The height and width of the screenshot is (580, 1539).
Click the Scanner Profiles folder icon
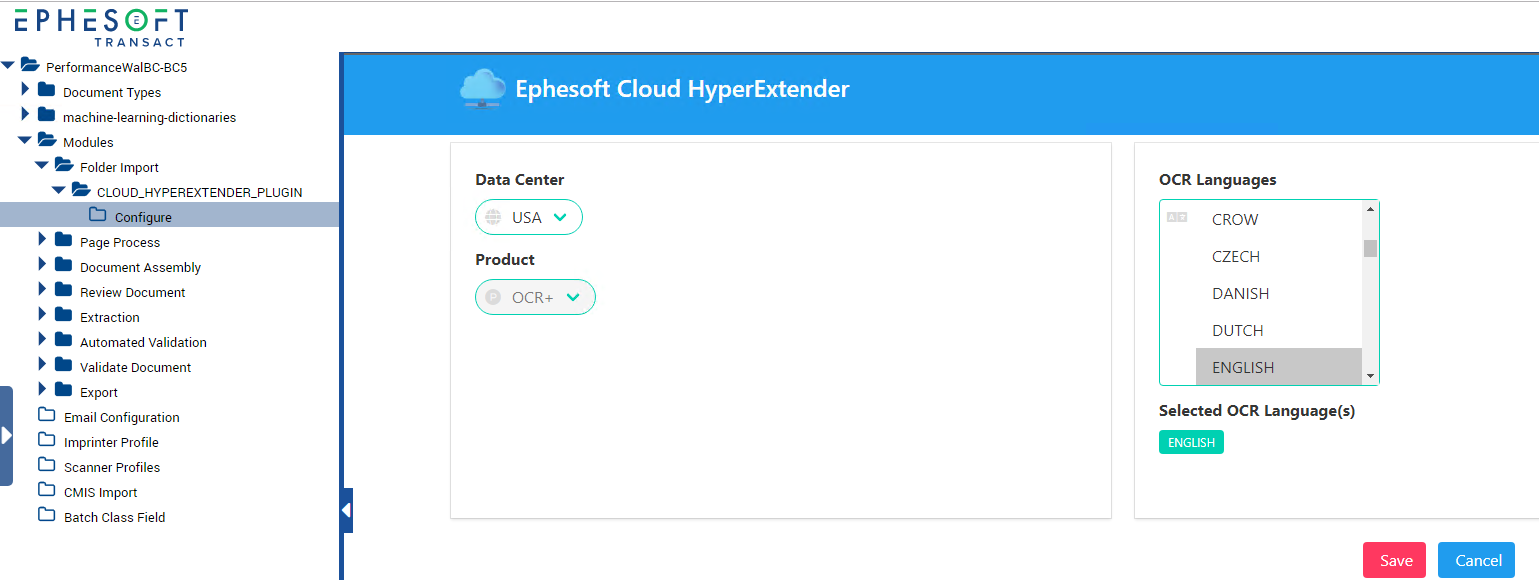pos(46,465)
